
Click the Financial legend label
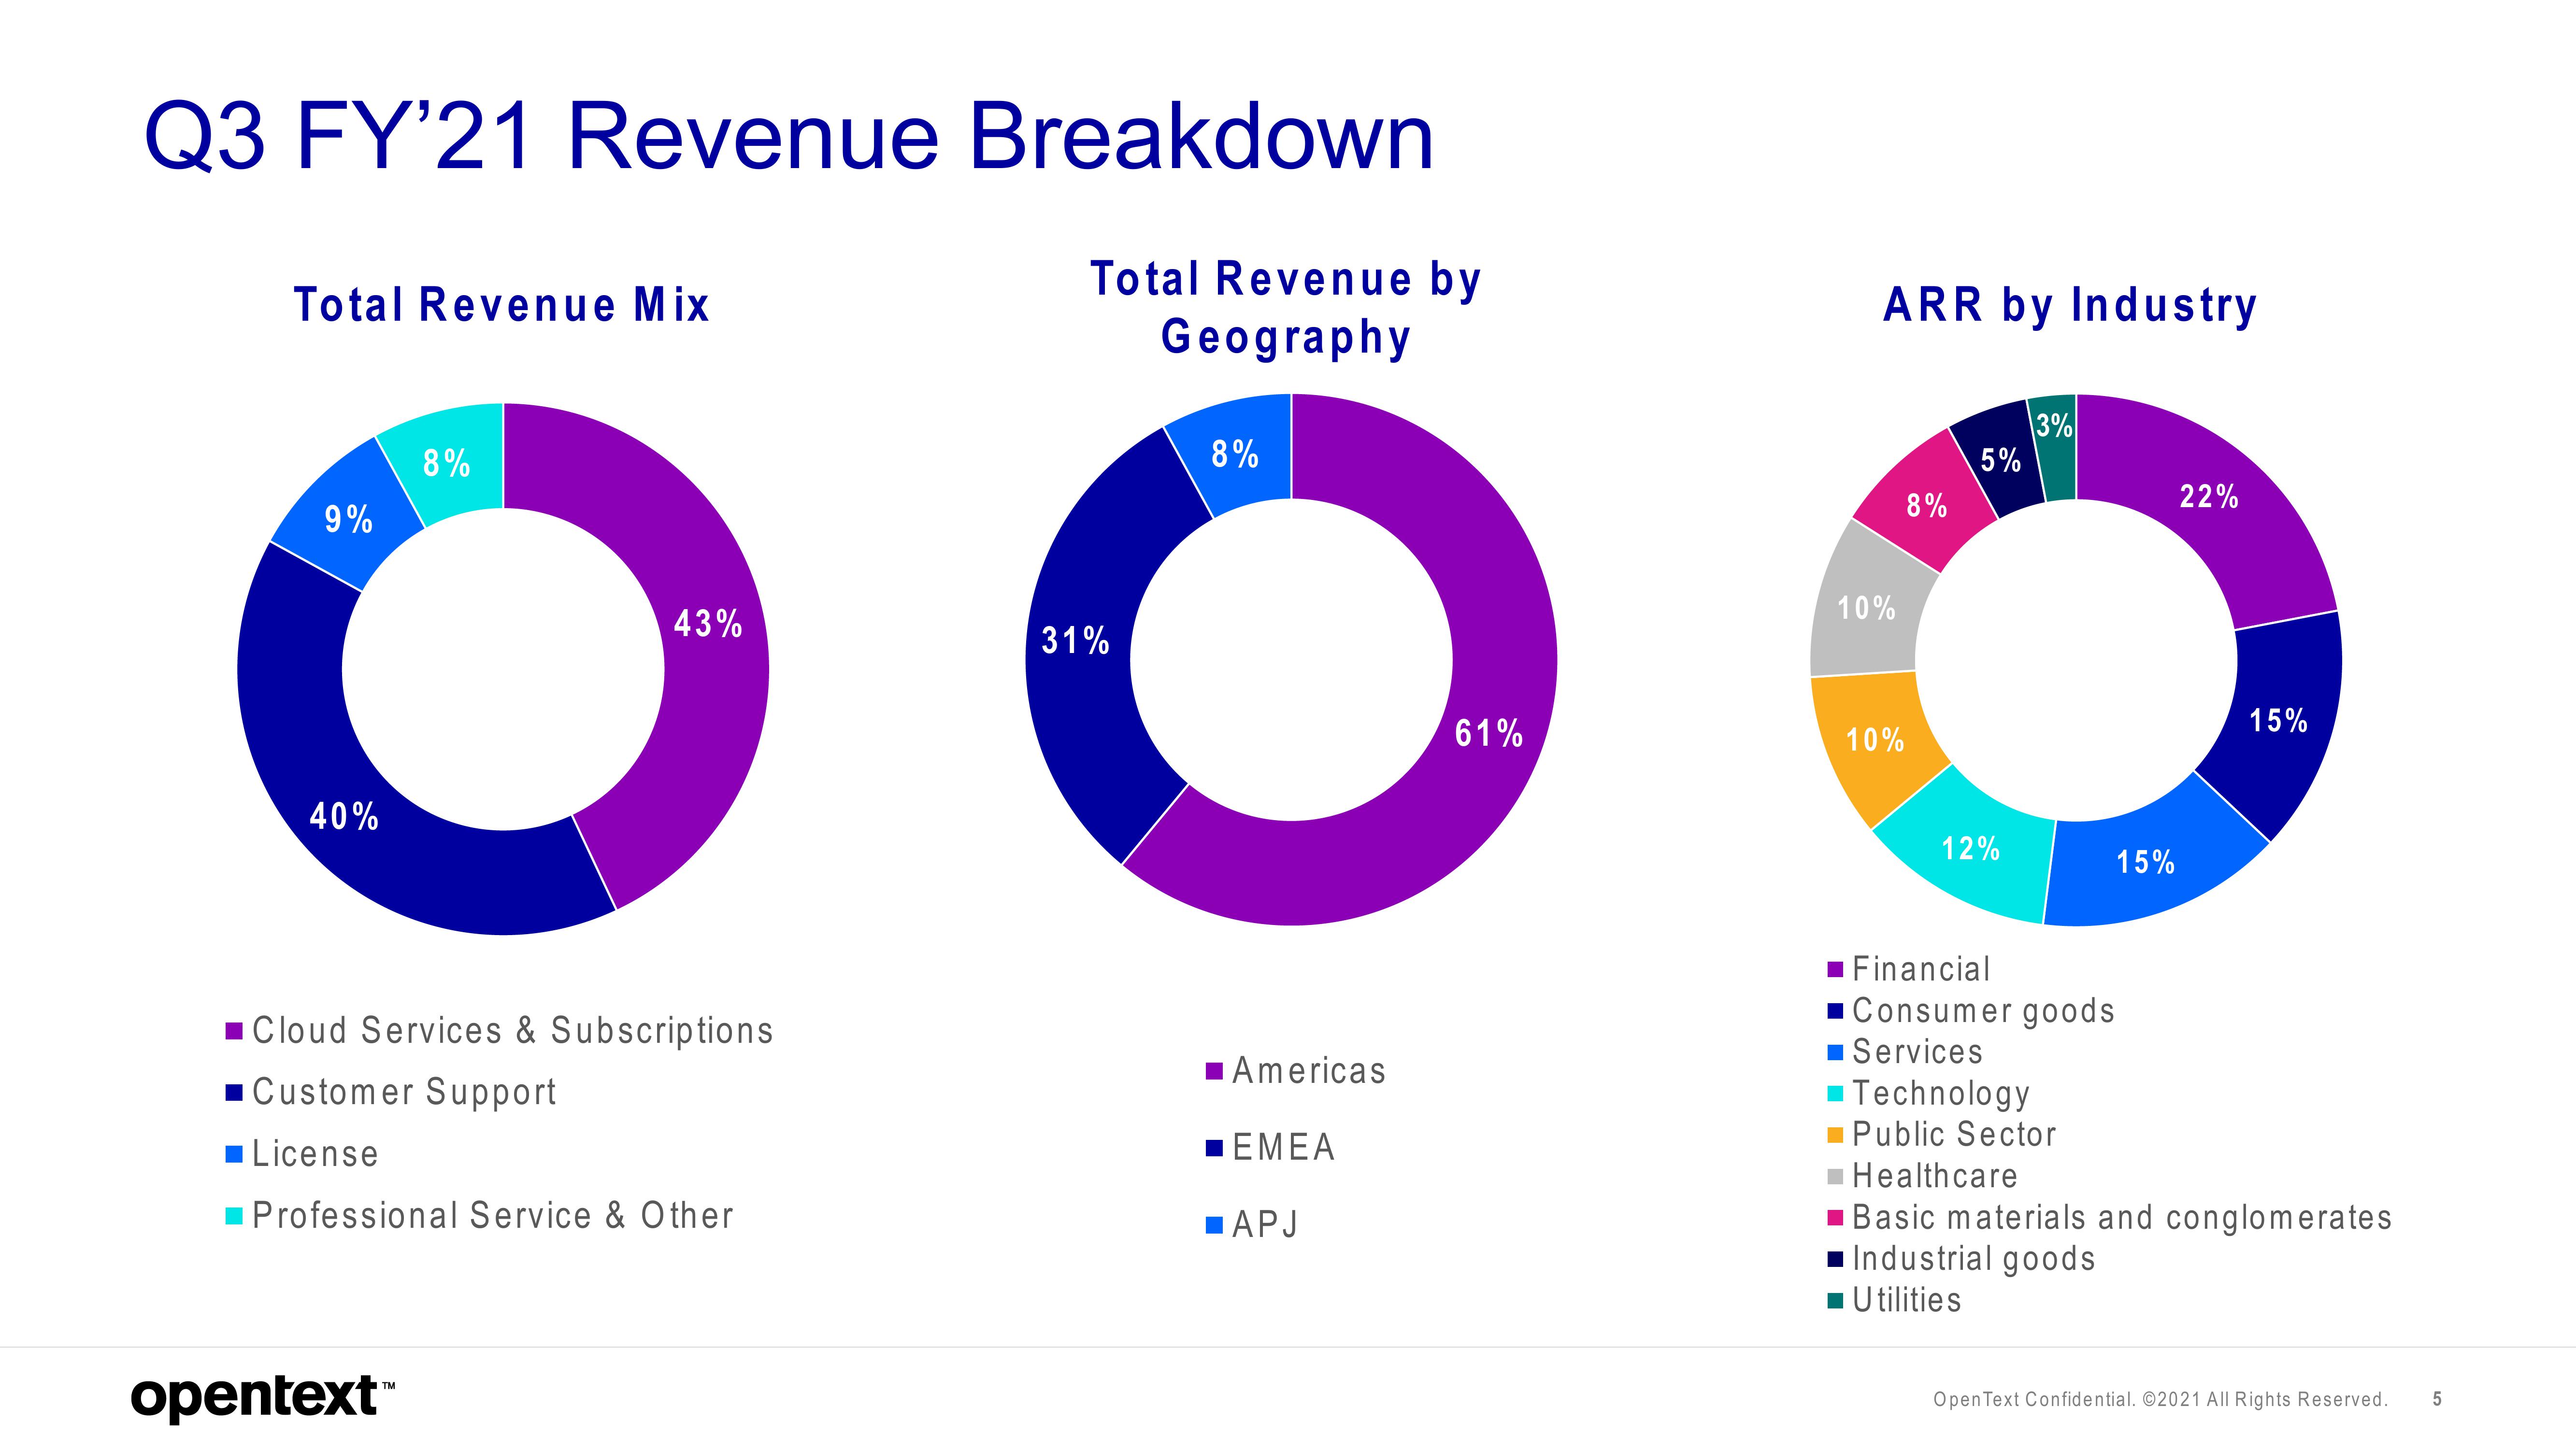(1921, 969)
